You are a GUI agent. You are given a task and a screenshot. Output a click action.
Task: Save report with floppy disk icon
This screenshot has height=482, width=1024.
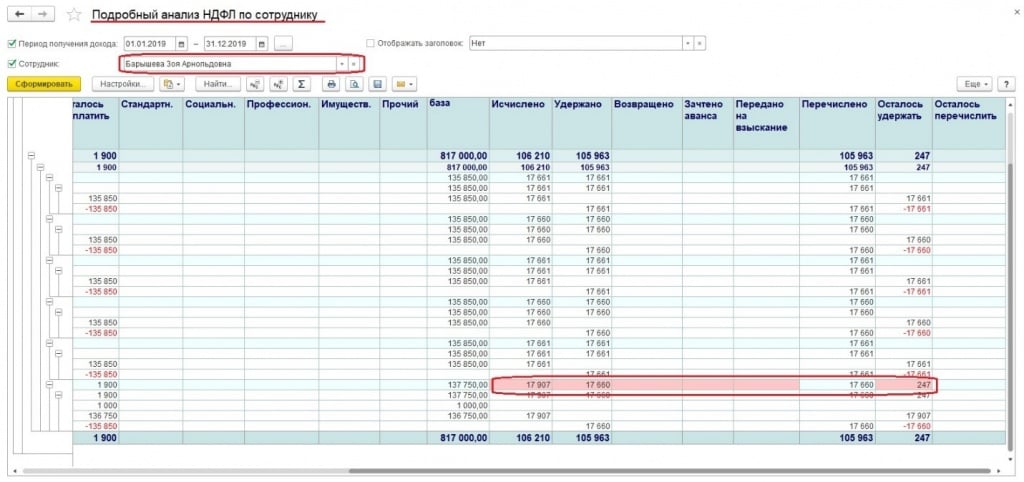click(x=377, y=84)
